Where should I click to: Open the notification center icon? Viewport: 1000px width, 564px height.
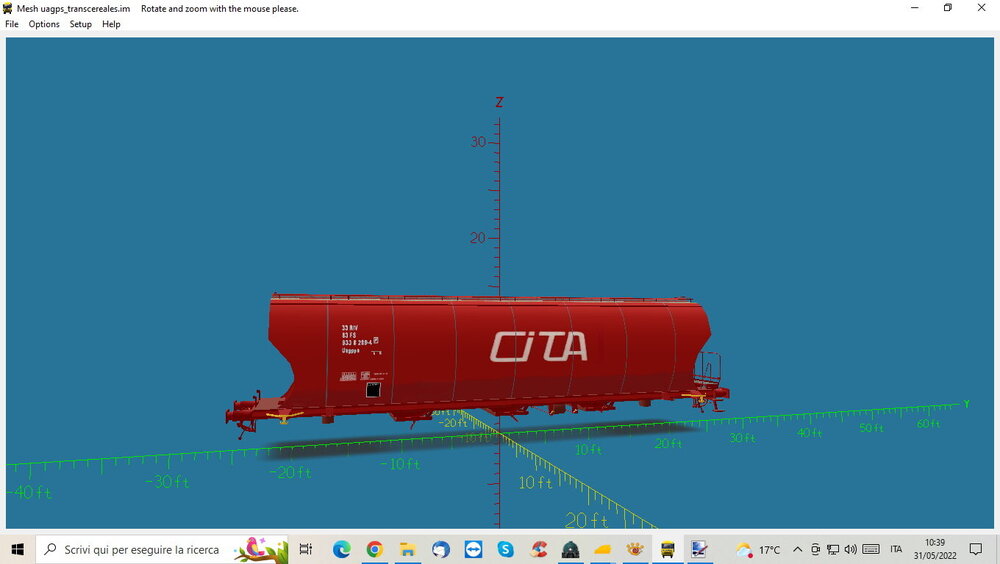coord(976,549)
